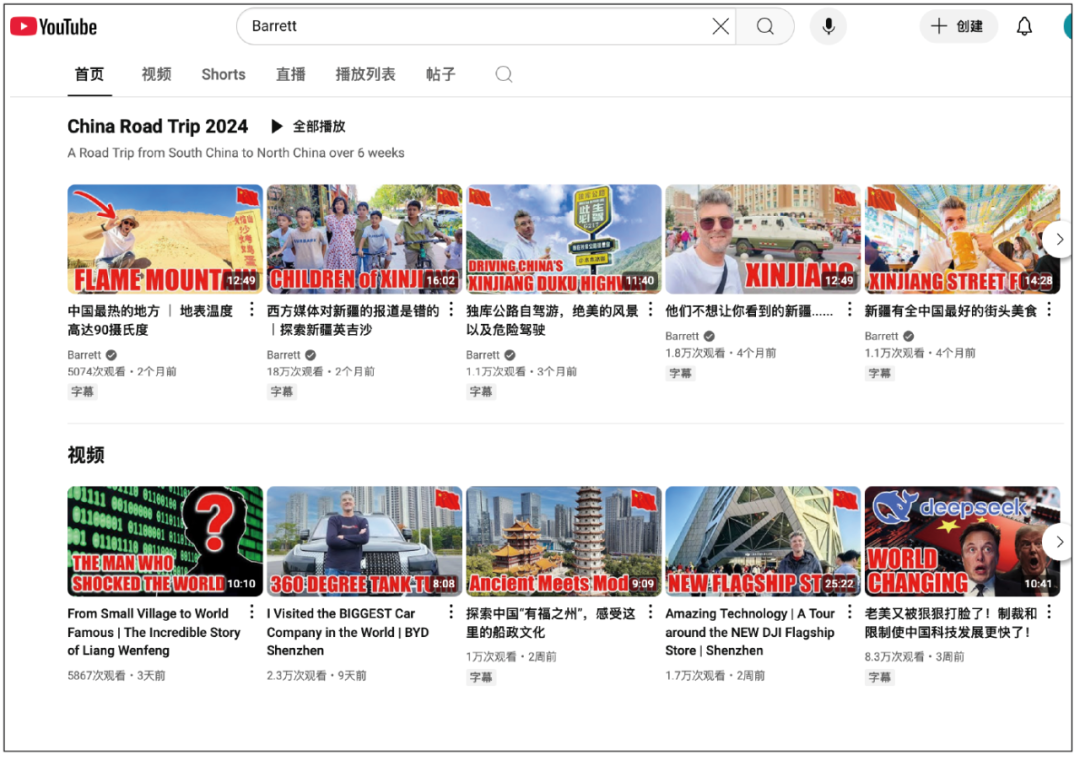
Task: Open title I Visited the BIGGEST Car Company
Action: click(348, 632)
